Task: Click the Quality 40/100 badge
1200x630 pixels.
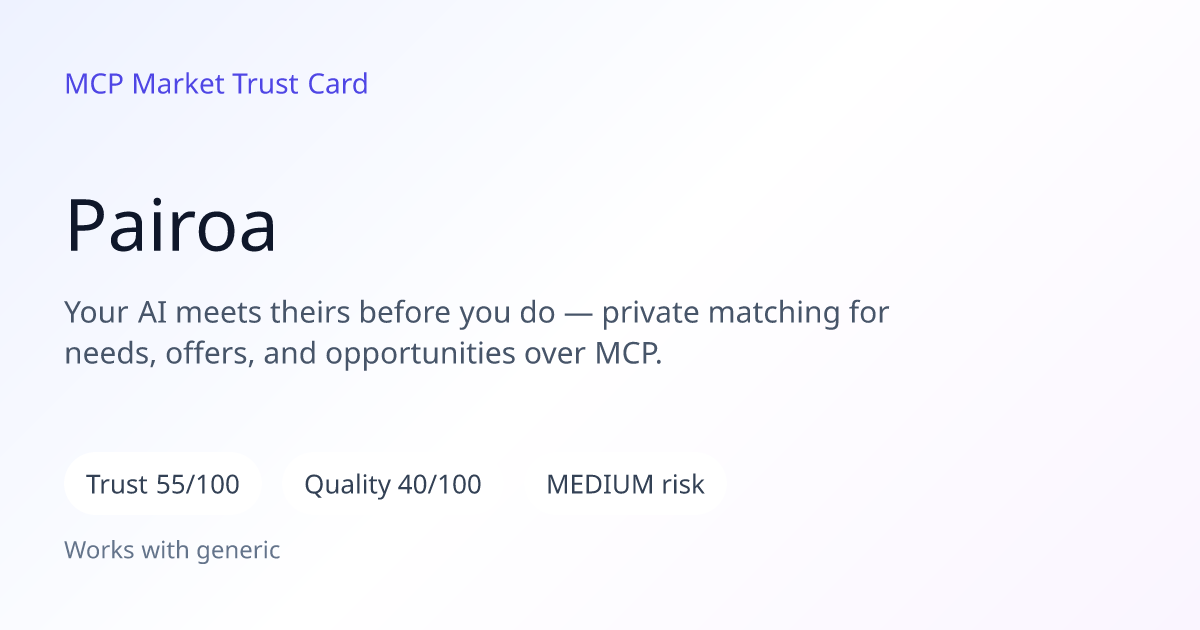Action: 393,485
